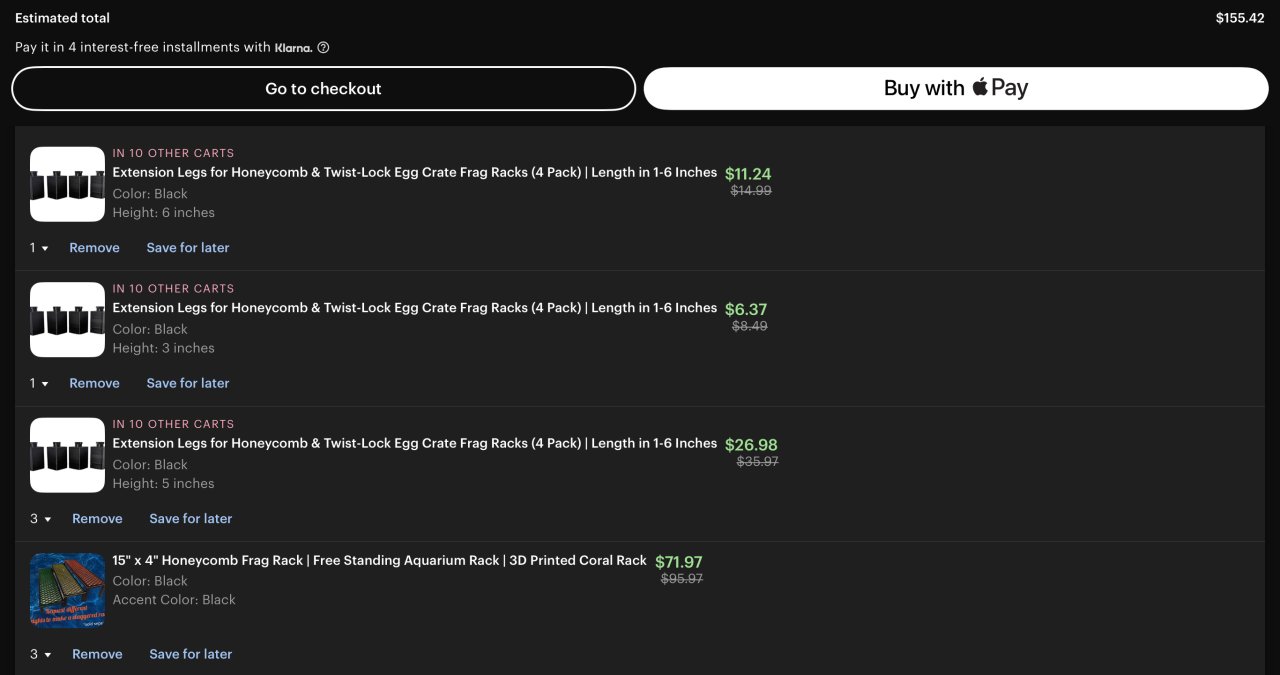Click the Buy with Apple Pay button
The image size is (1280, 675).
(x=956, y=88)
